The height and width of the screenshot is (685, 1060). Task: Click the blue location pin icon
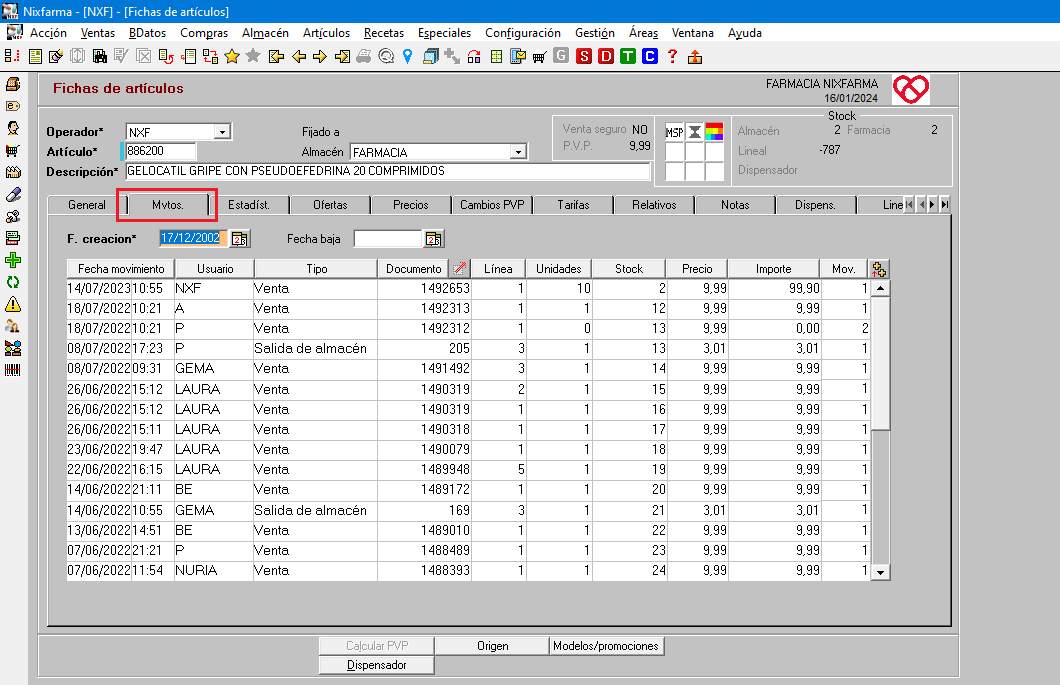(x=408, y=57)
